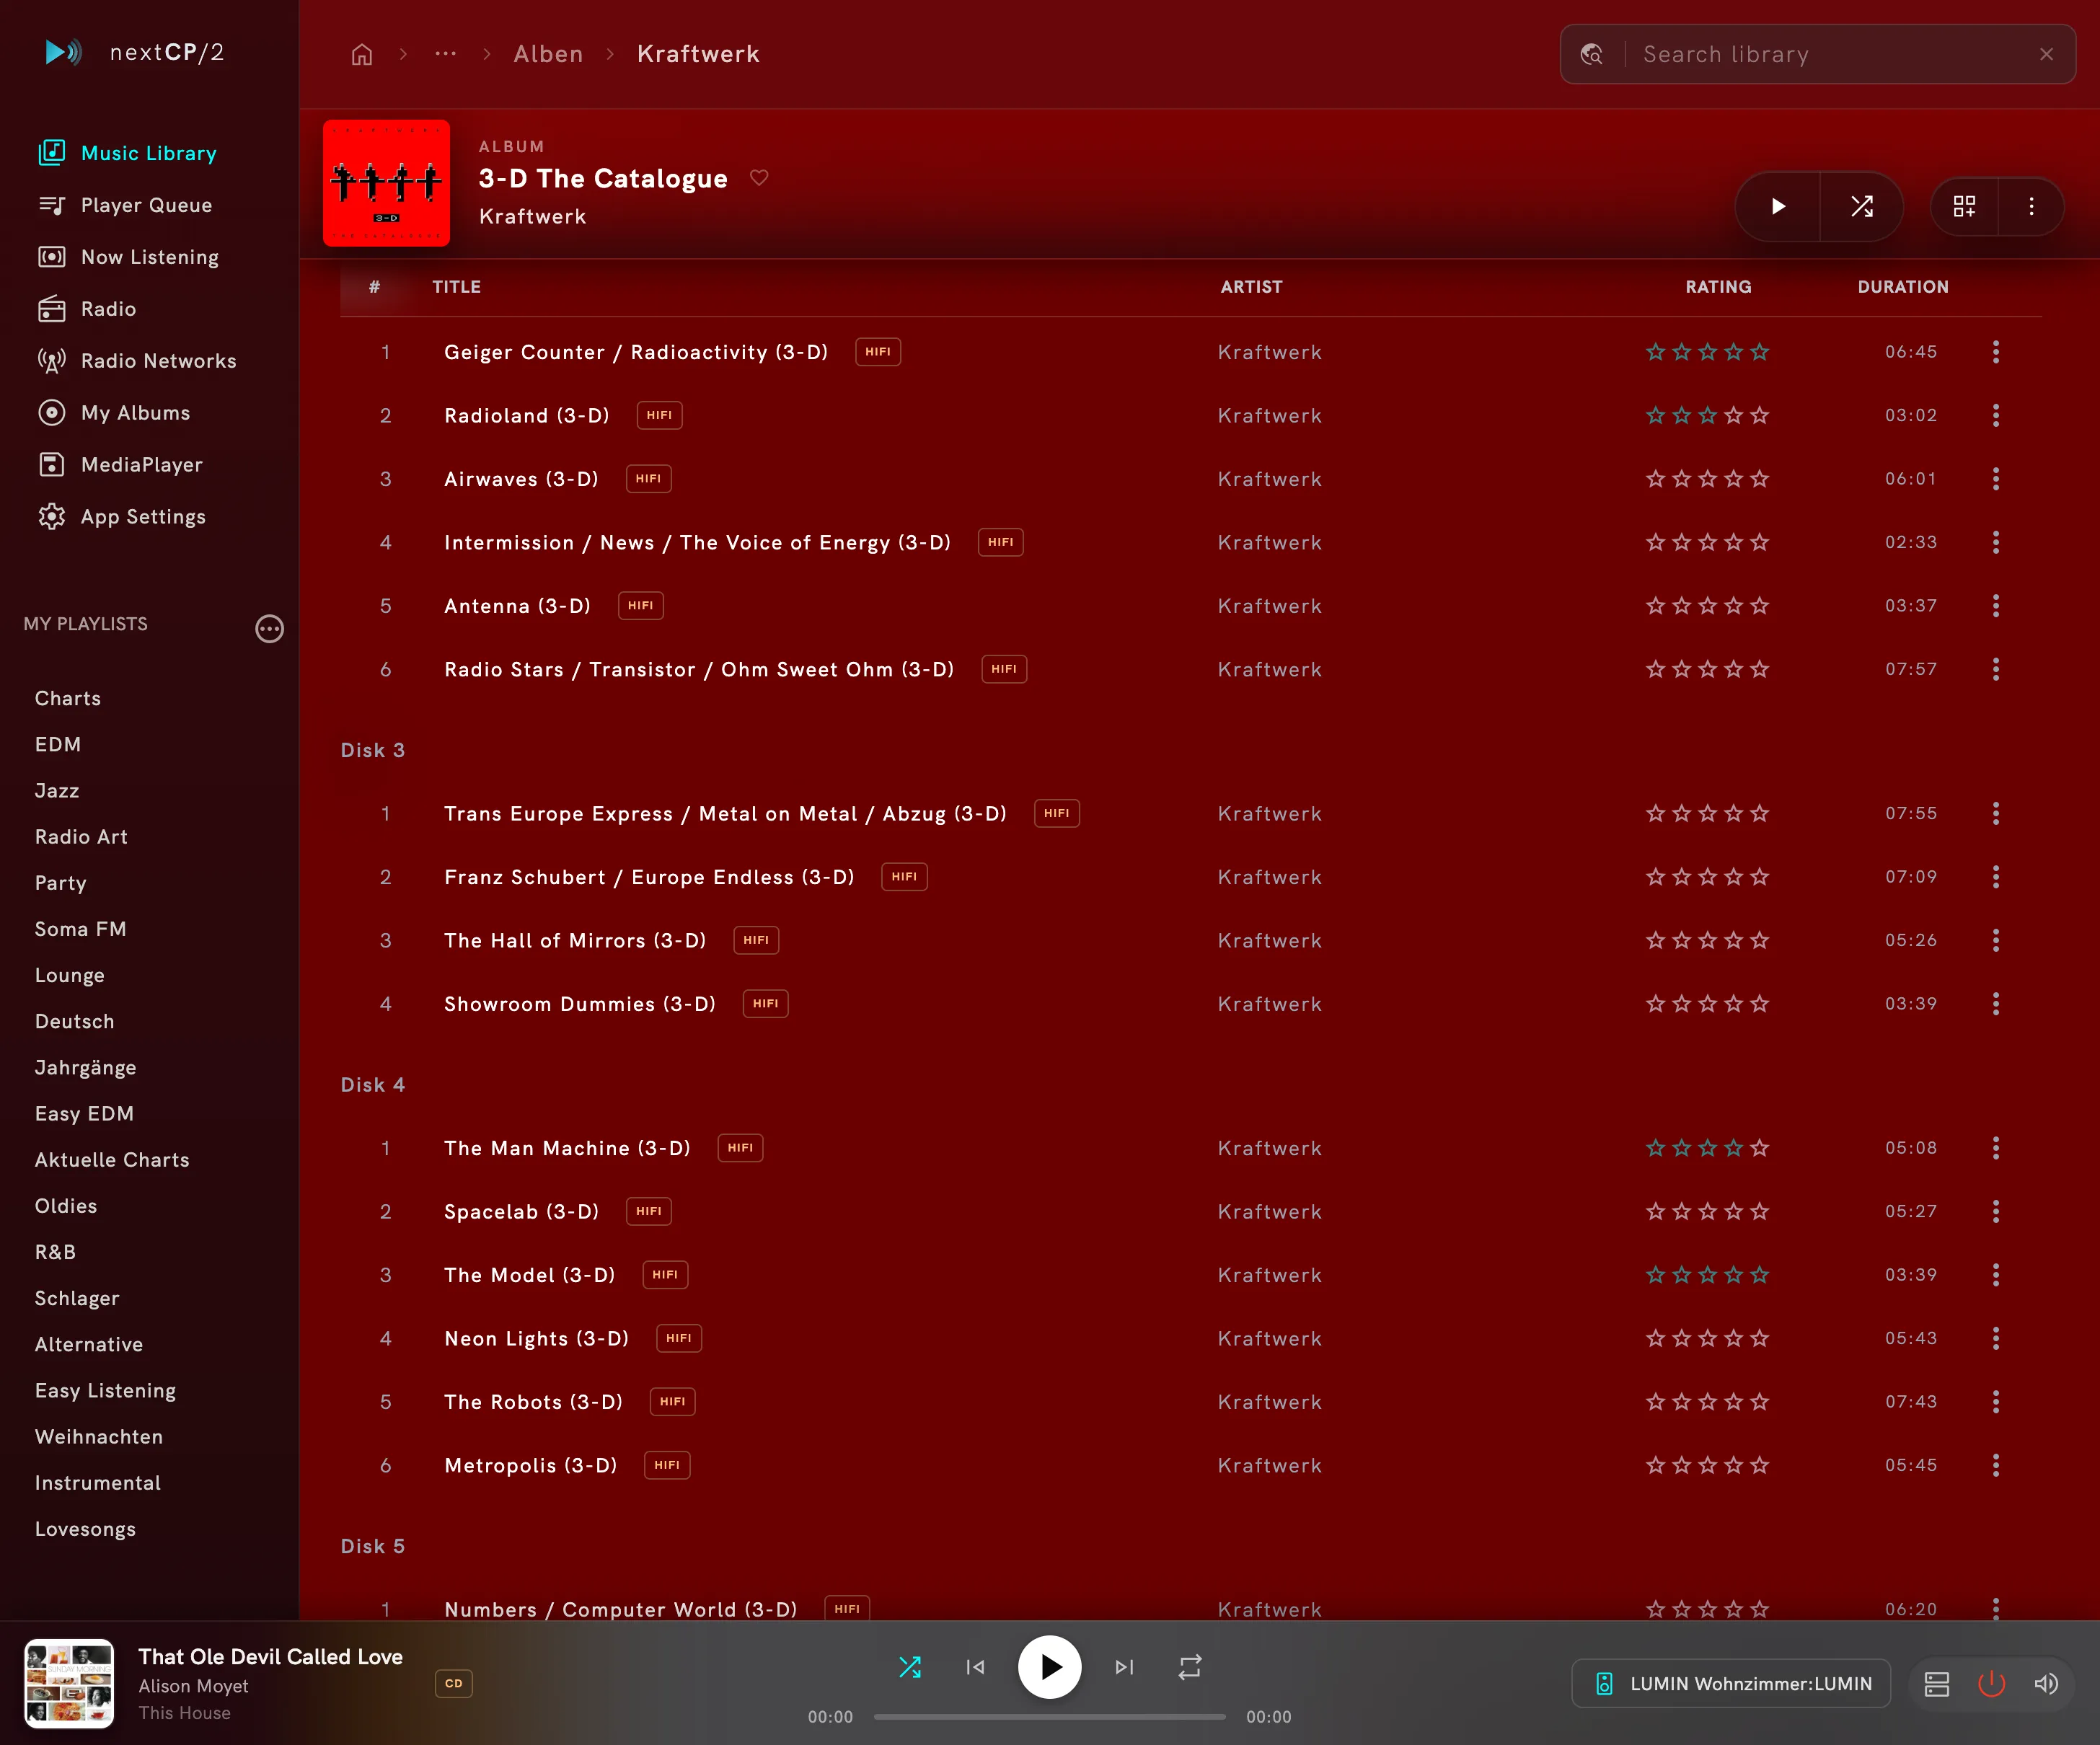2100x1745 pixels.
Task: Open Radio section
Action: pos(87,309)
